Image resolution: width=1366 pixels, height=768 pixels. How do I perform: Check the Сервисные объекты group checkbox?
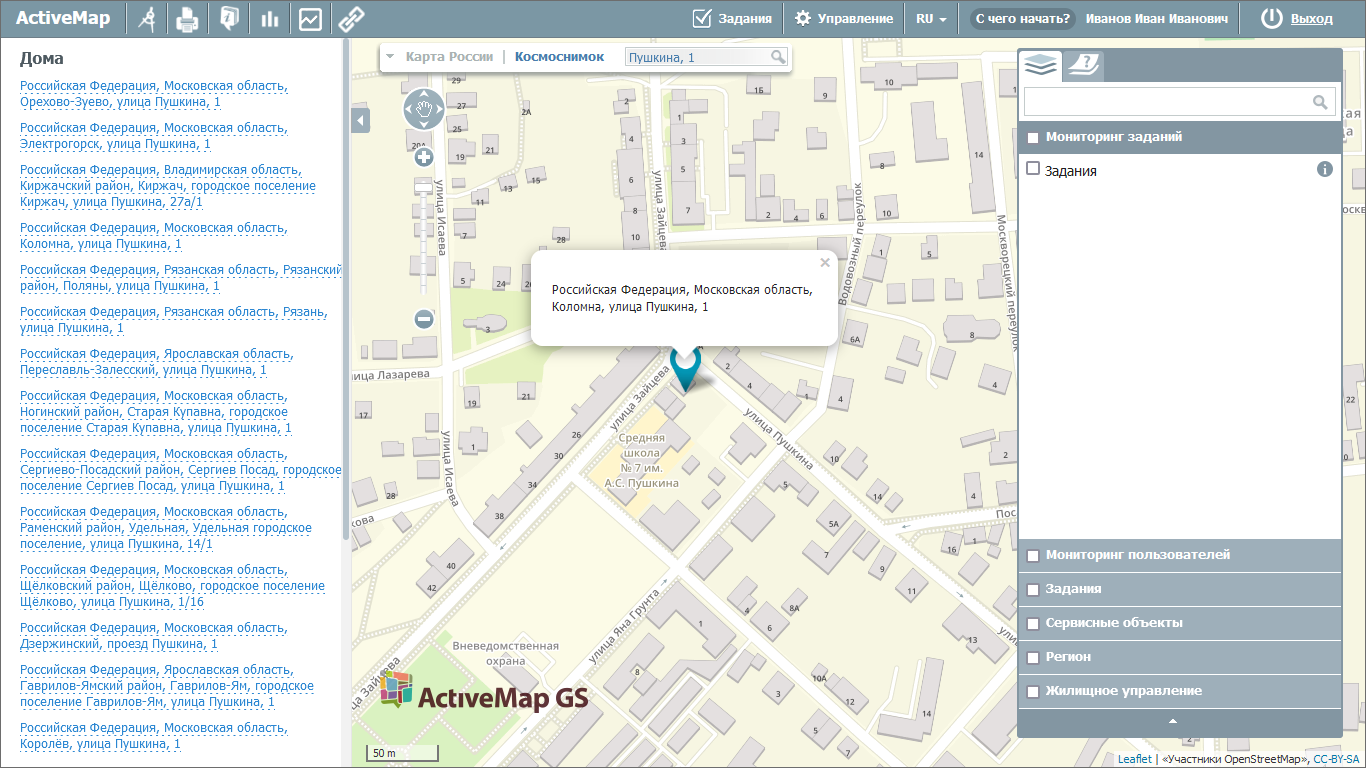(1033, 624)
